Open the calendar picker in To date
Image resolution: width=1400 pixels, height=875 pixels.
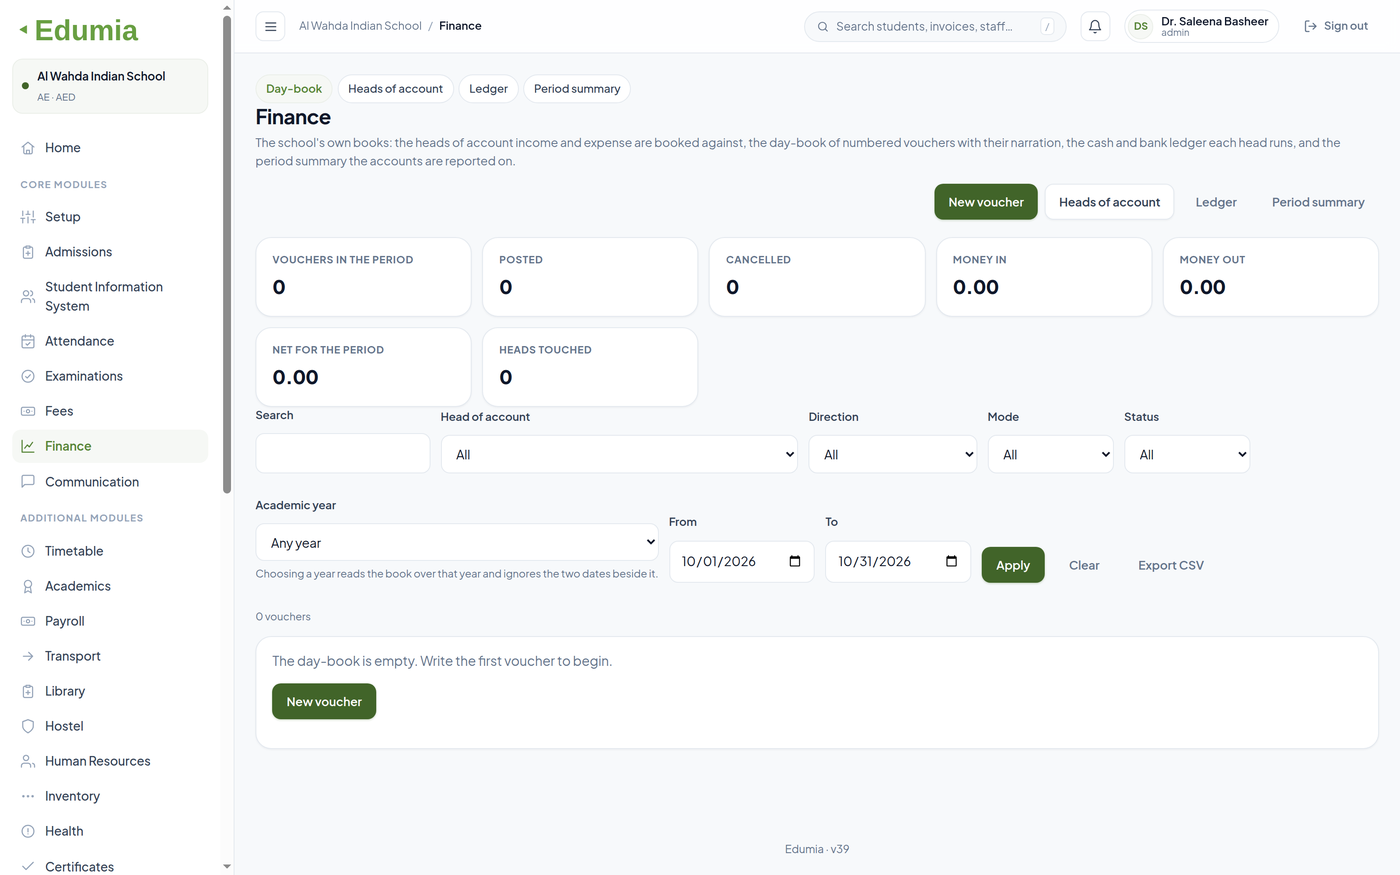pos(951,561)
